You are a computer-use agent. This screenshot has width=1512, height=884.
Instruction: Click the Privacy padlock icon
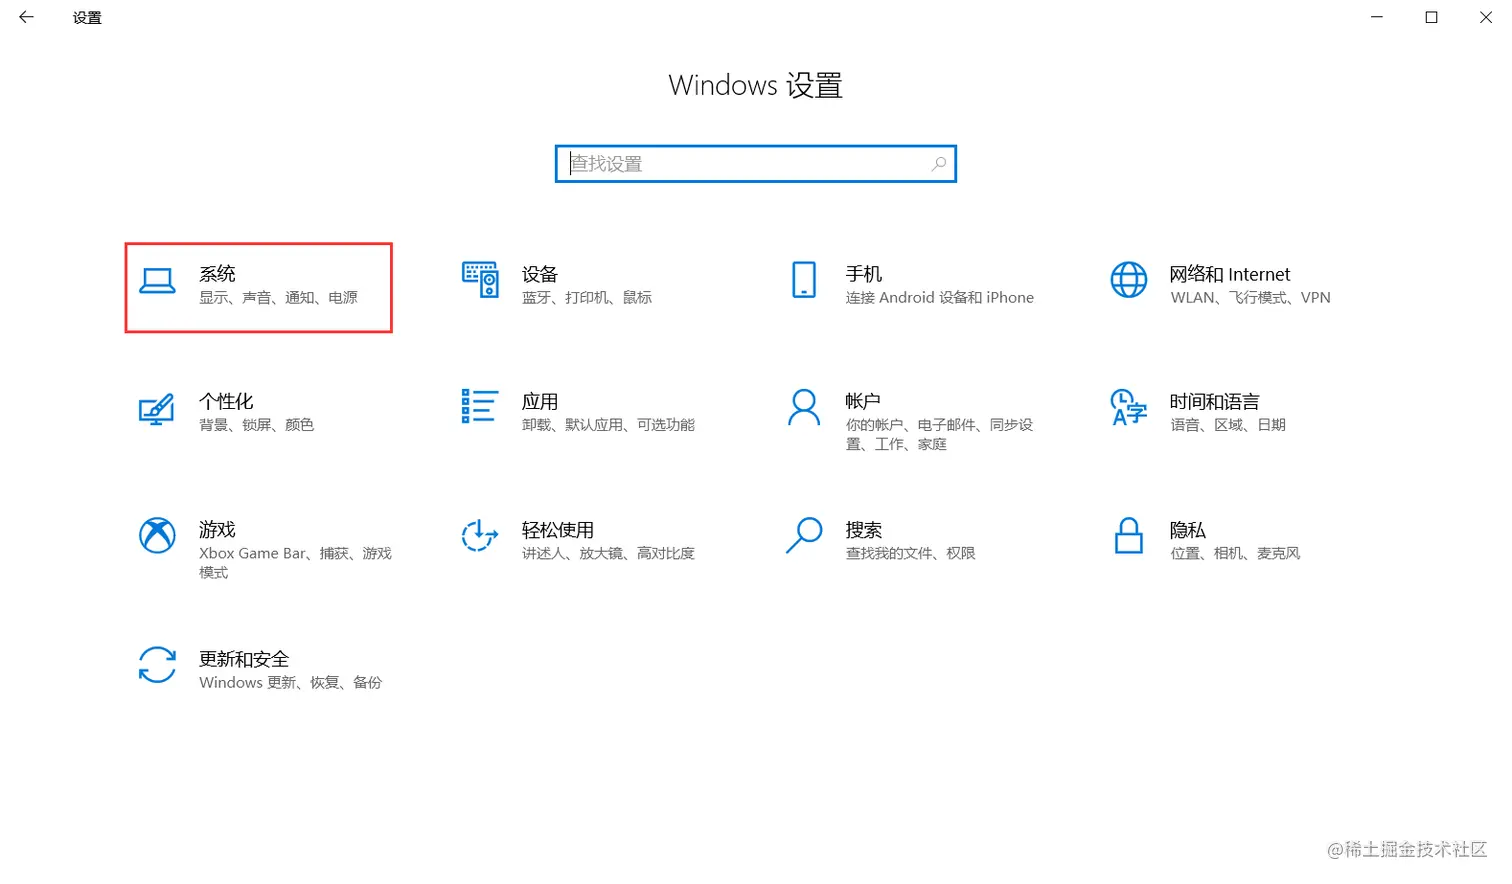point(1129,535)
